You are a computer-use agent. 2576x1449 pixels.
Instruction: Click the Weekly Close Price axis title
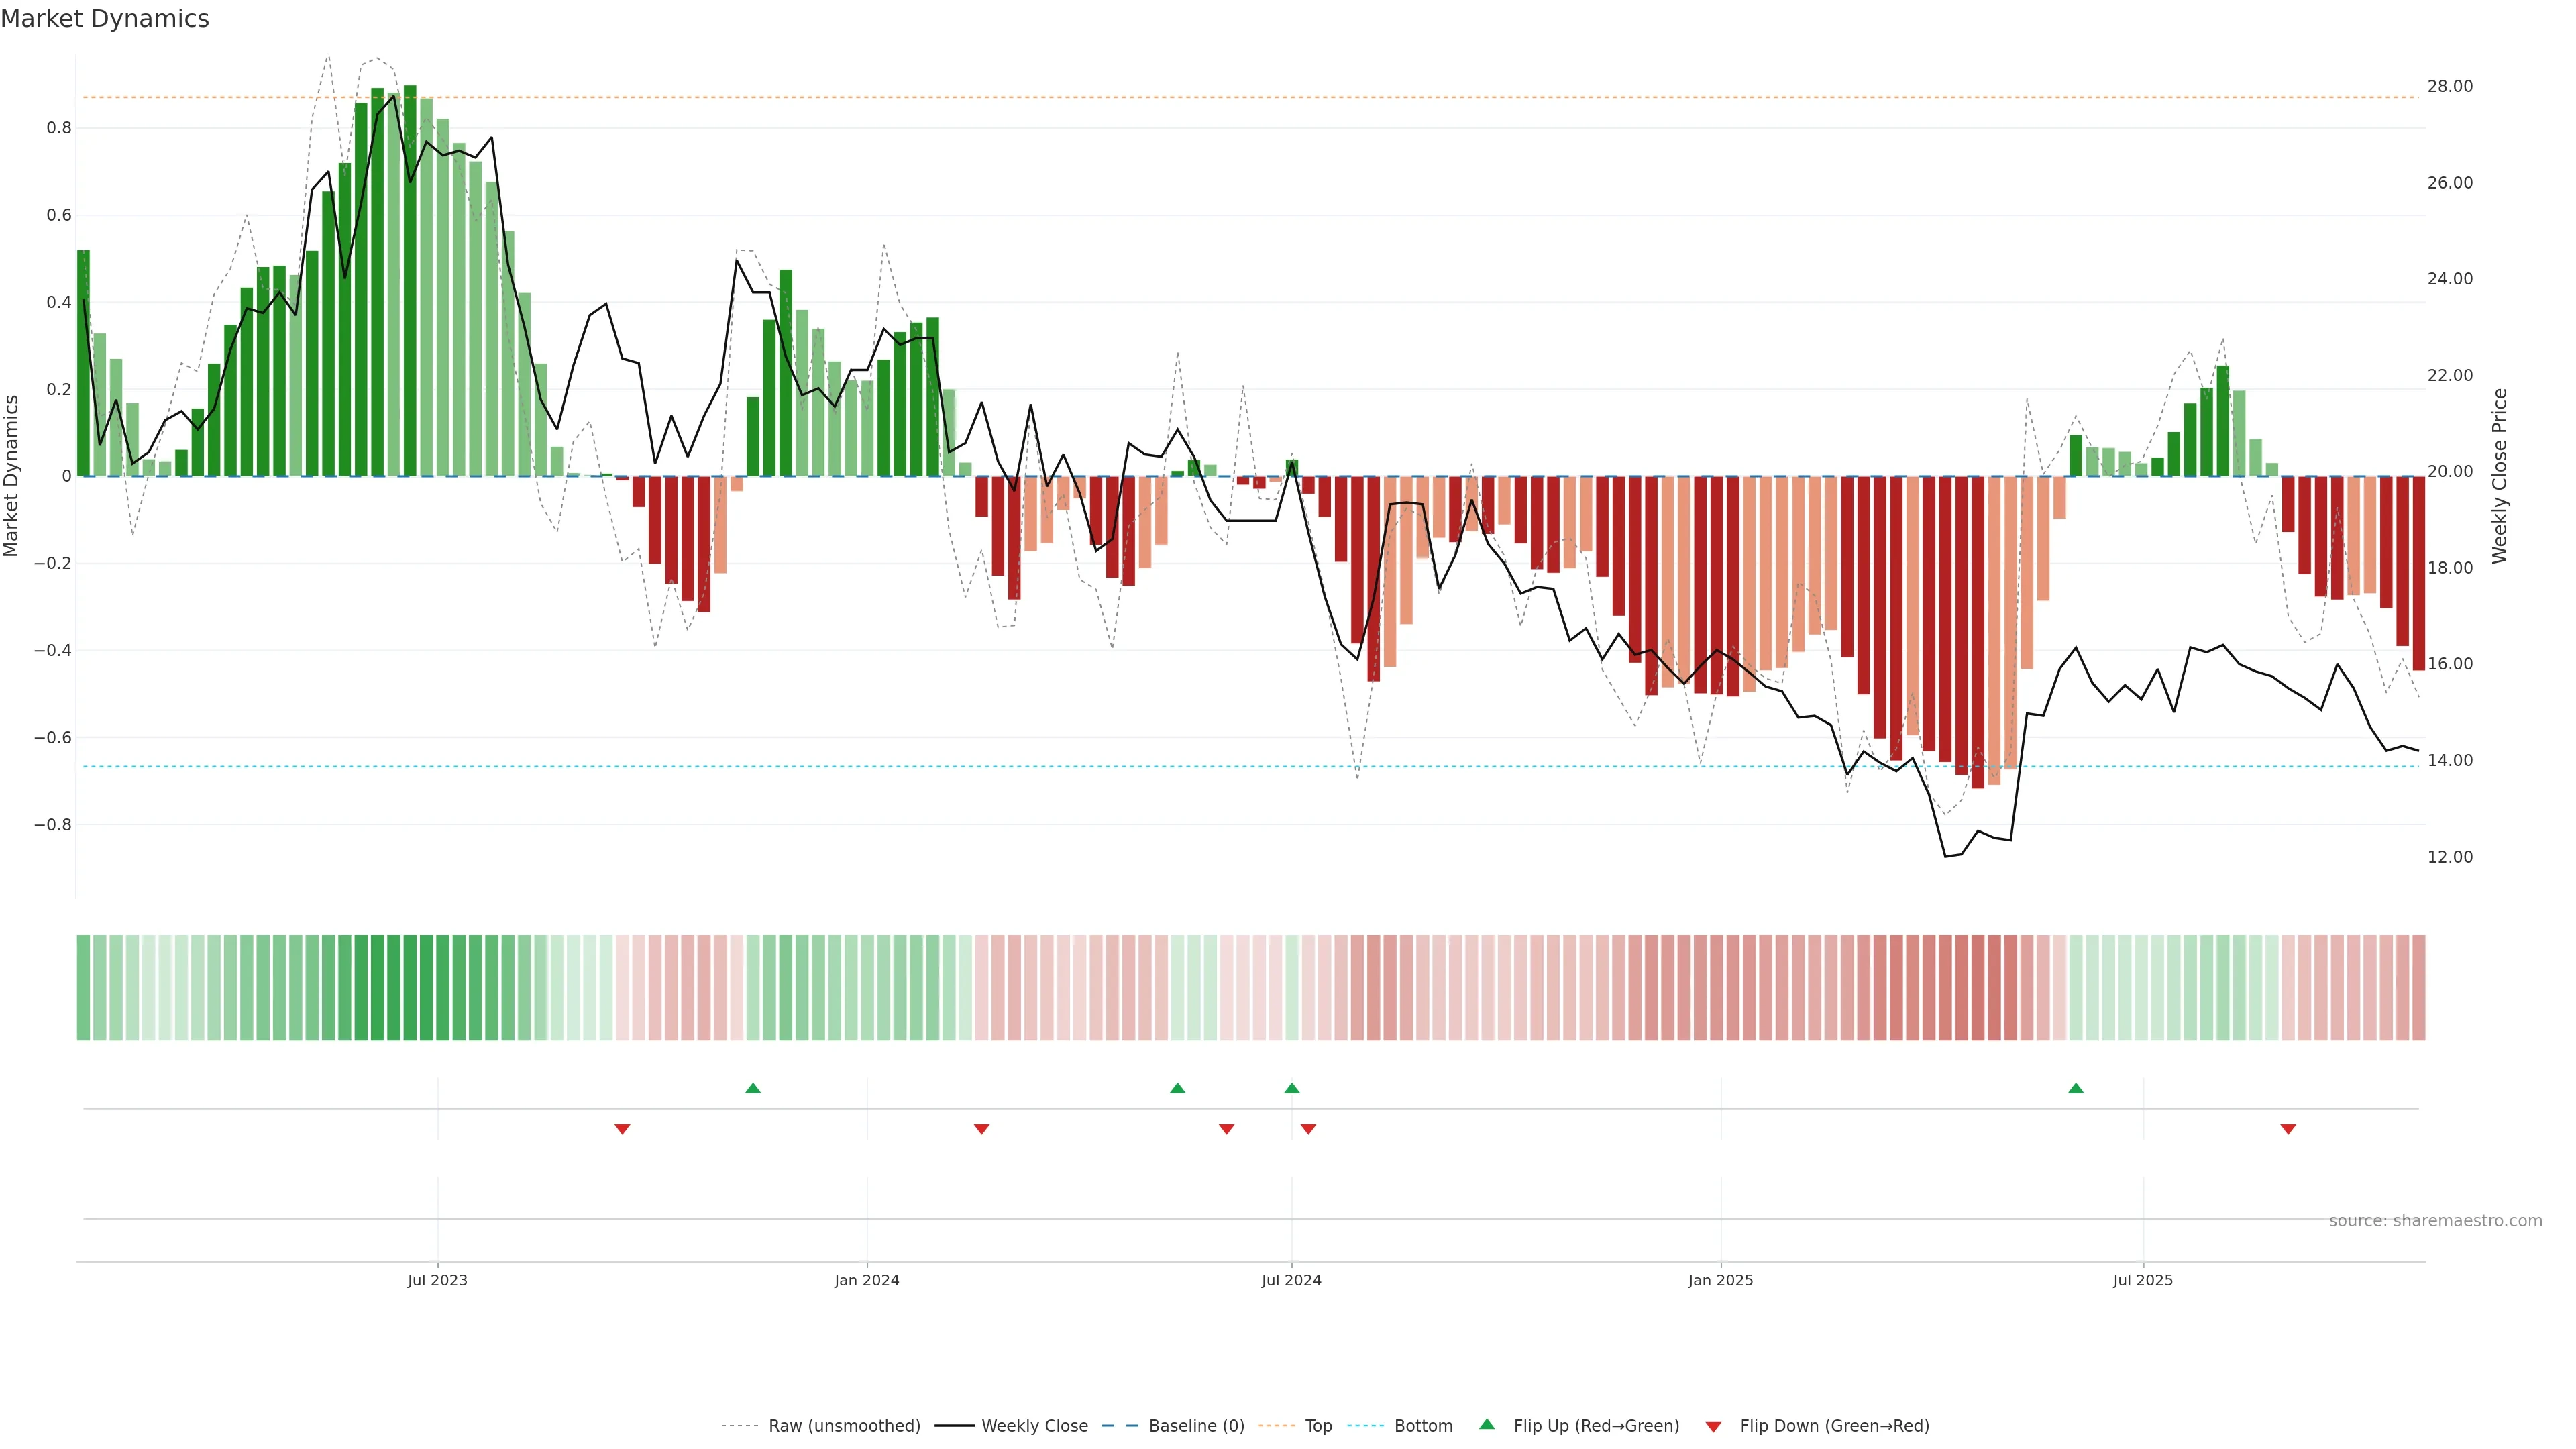2500,476
